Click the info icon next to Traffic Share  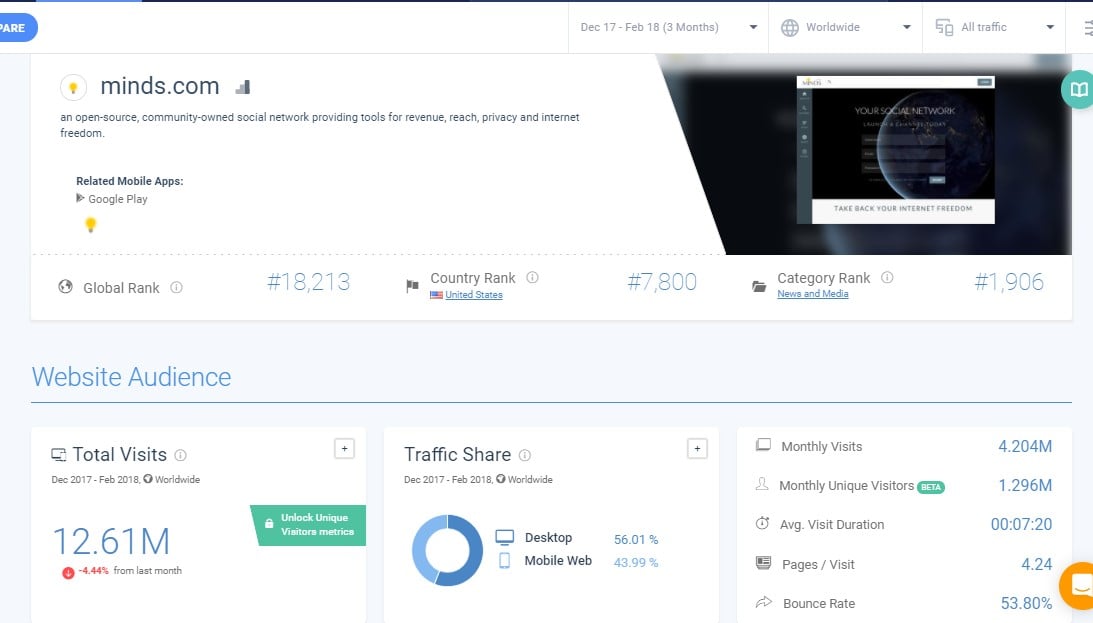click(525, 455)
